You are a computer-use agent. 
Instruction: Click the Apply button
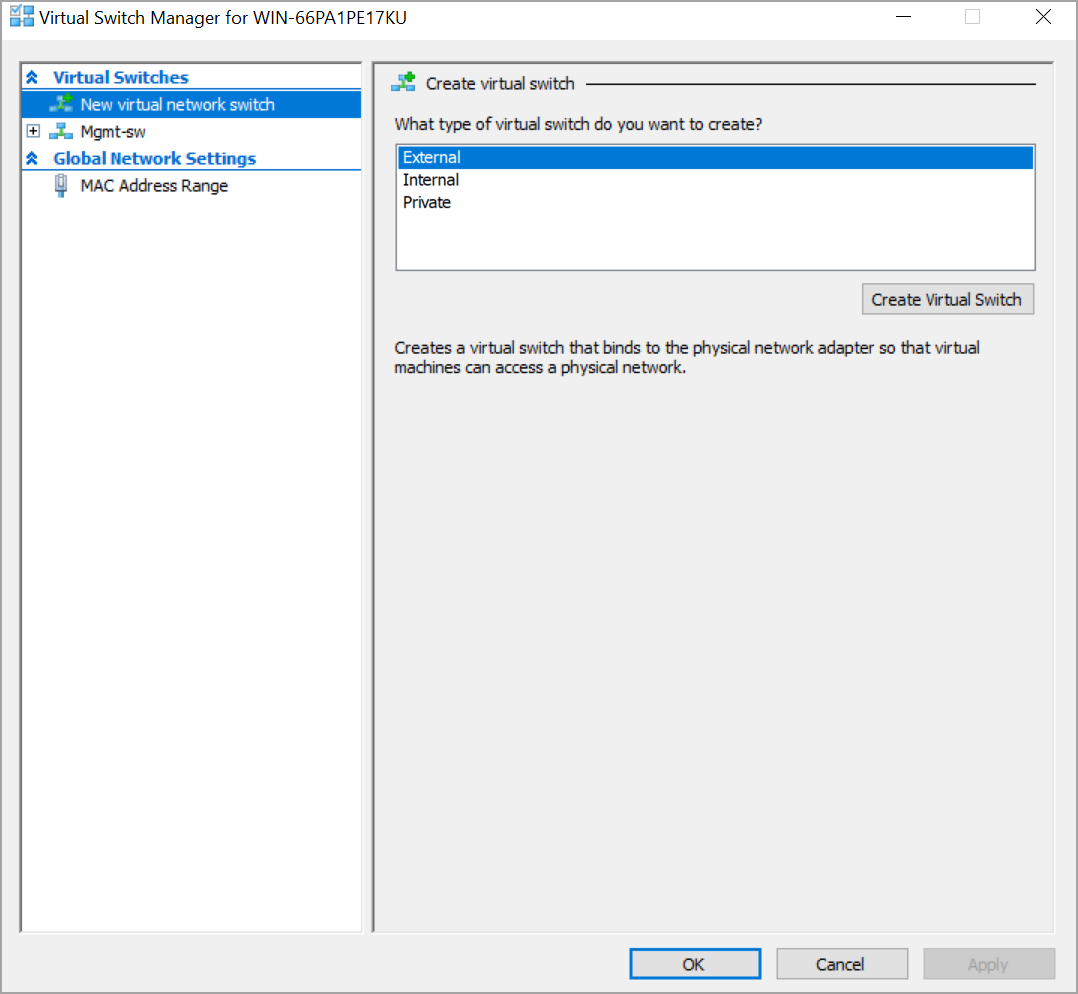pos(988,963)
